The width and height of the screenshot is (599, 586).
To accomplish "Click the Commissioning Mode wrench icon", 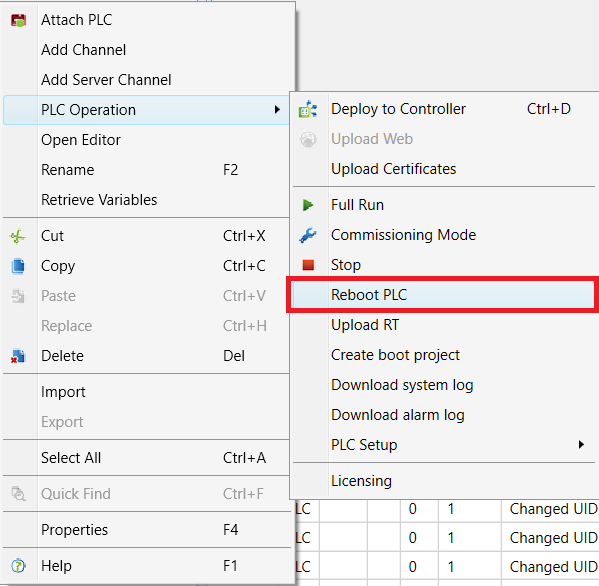I will pyautogui.click(x=308, y=235).
